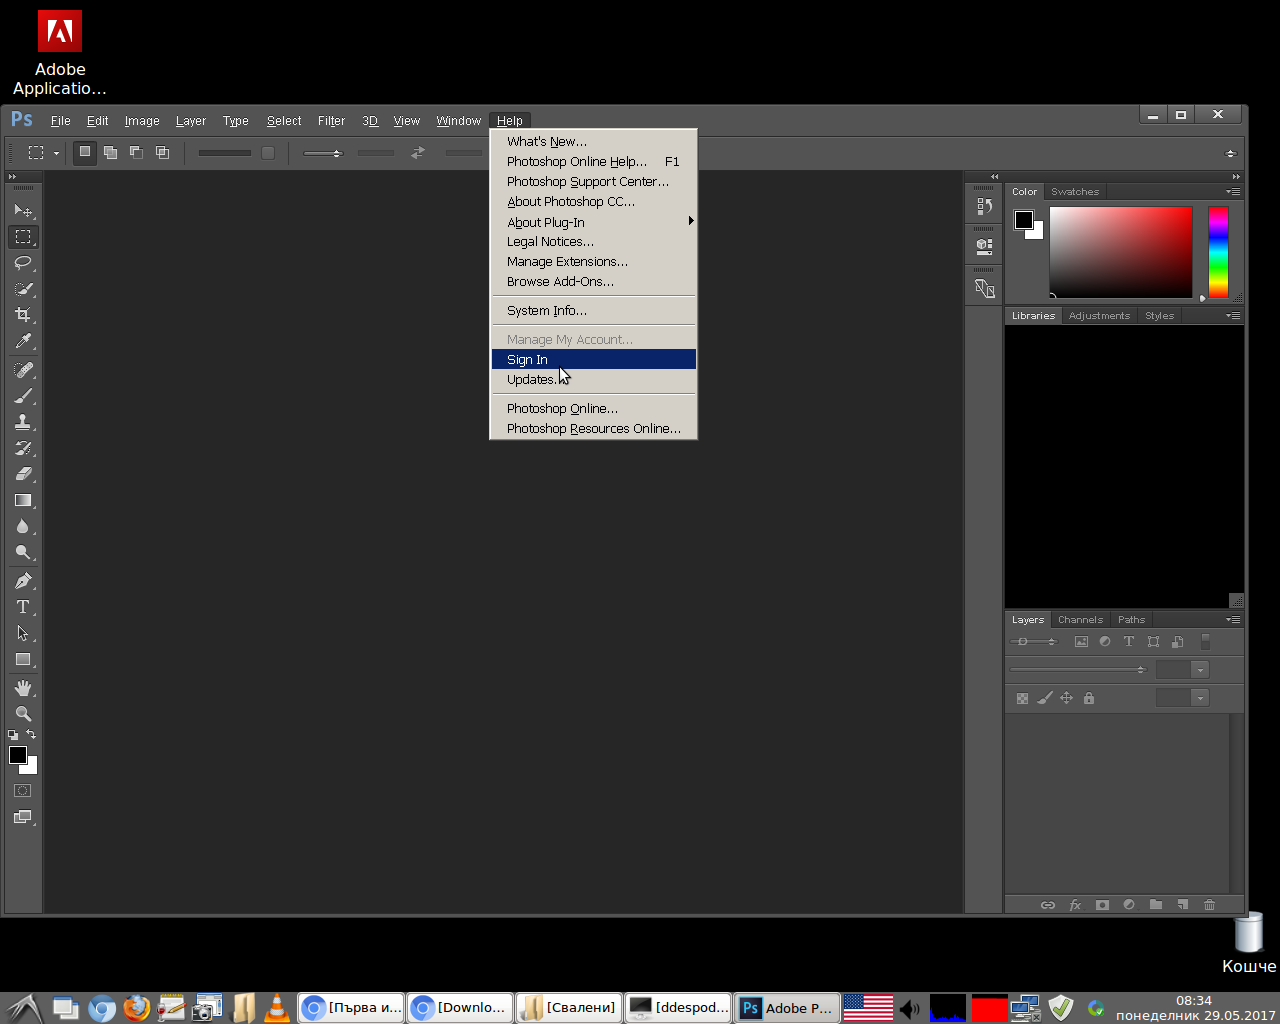Image resolution: width=1280 pixels, height=1024 pixels.
Task: Swap foreground and background colors
Action: pos(31,734)
